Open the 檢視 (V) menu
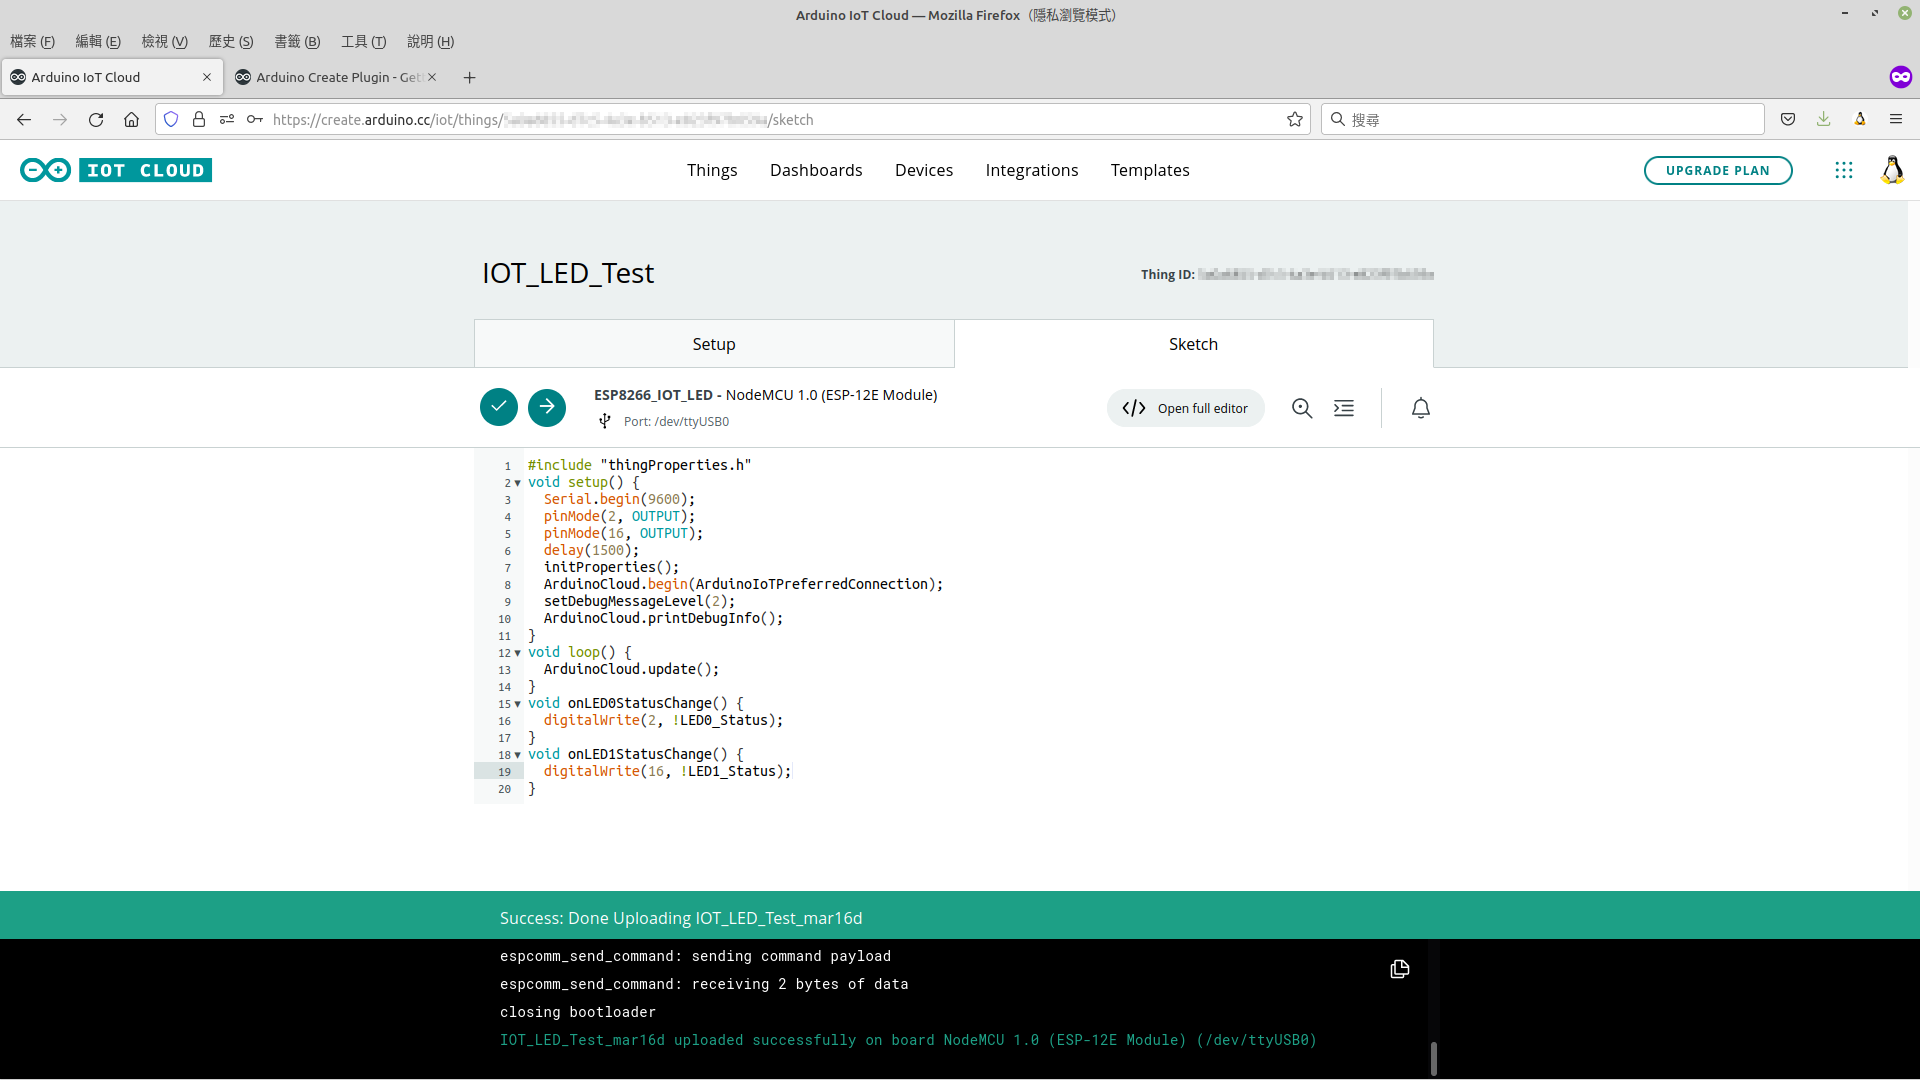The image size is (1920, 1080). [x=164, y=41]
